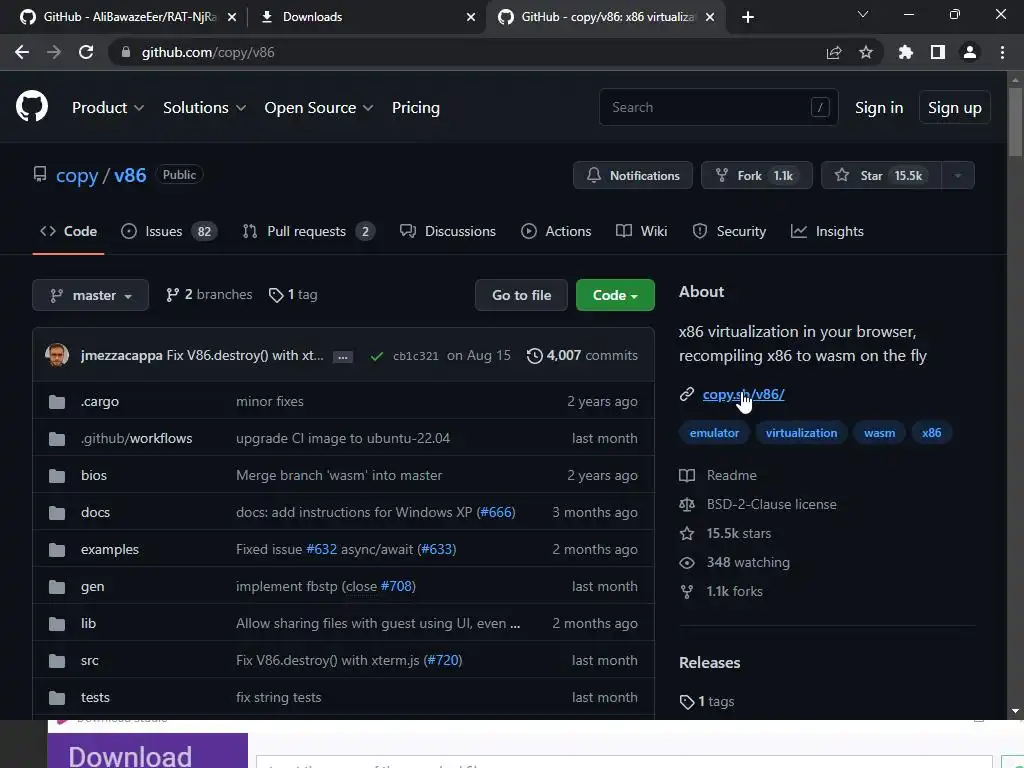The width and height of the screenshot is (1024, 768).
Task: Open the master branch dropdown
Action: tap(91, 295)
